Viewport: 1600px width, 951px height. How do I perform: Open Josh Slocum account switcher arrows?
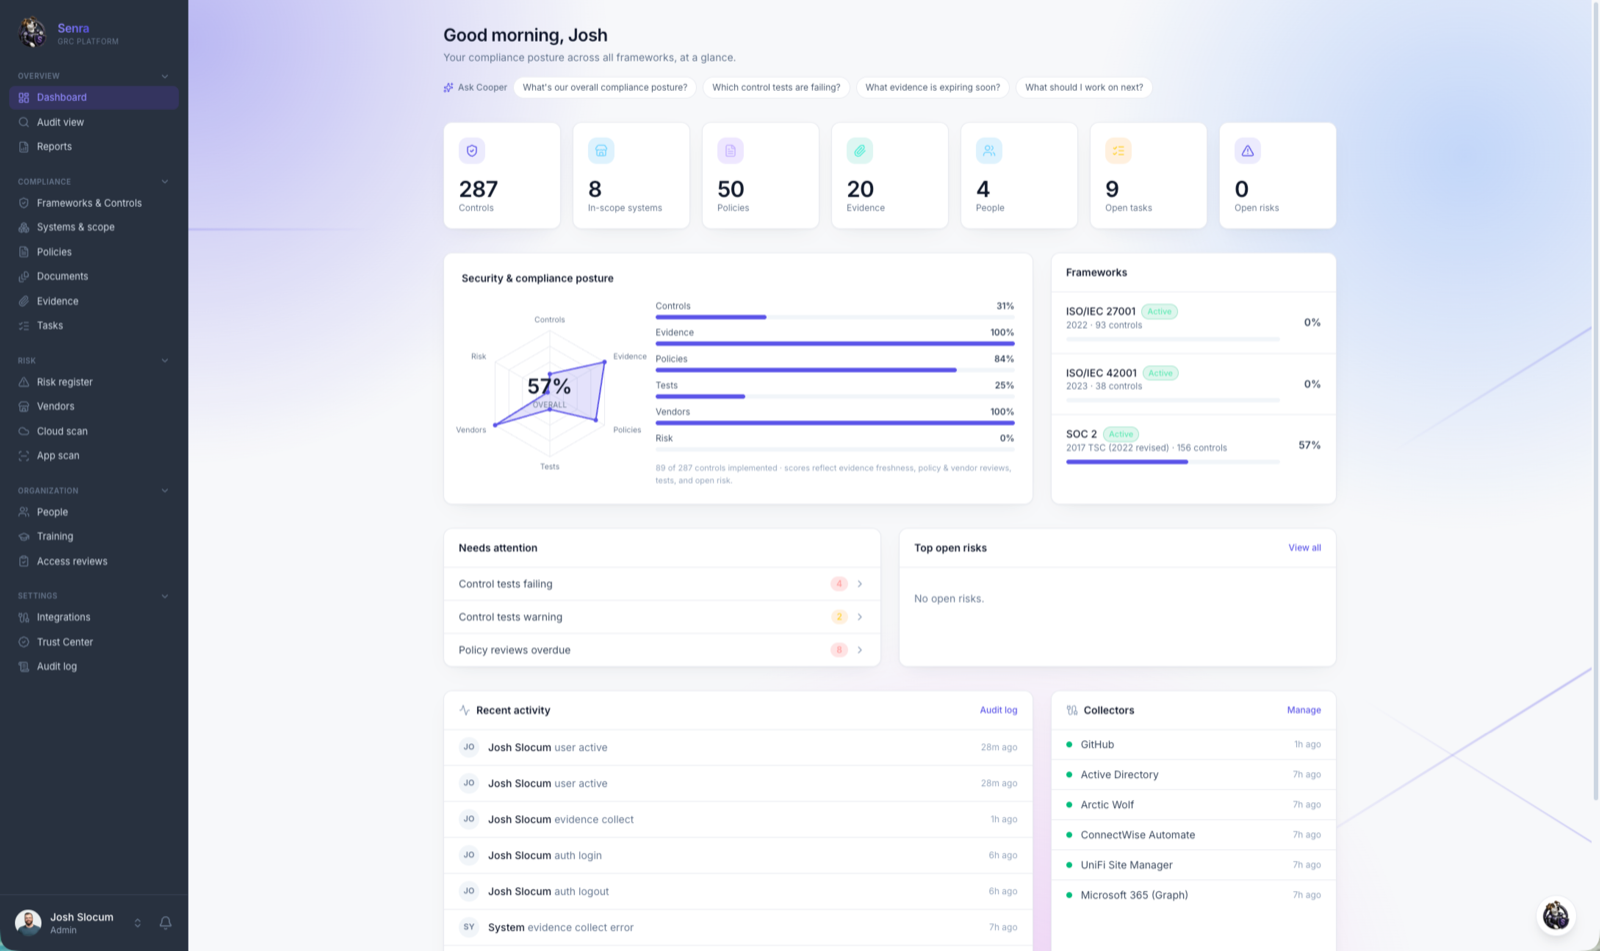[x=138, y=923]
